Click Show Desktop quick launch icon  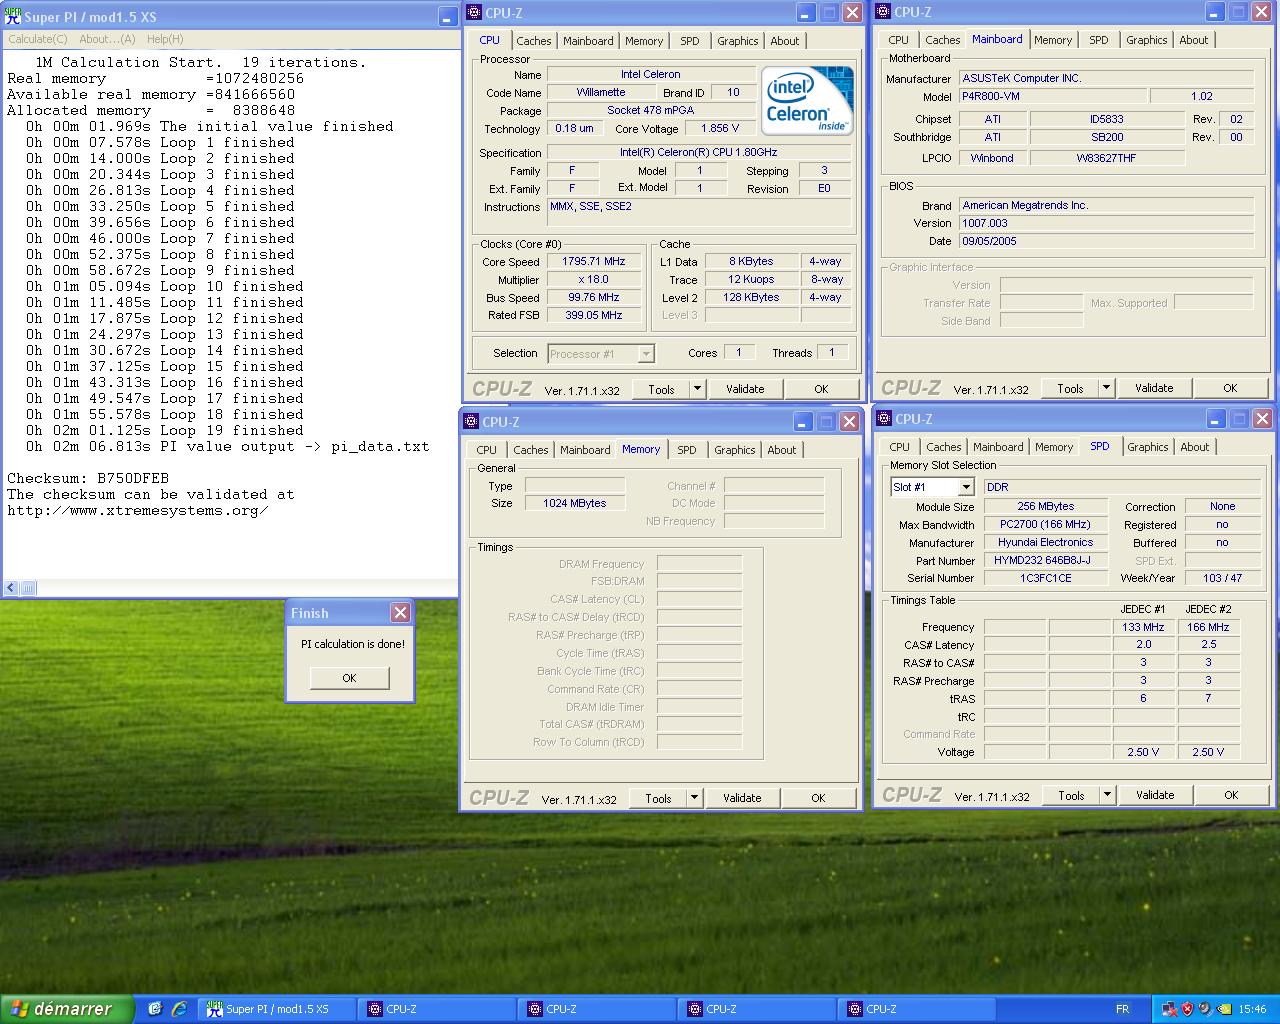[x=155, y=1009]
